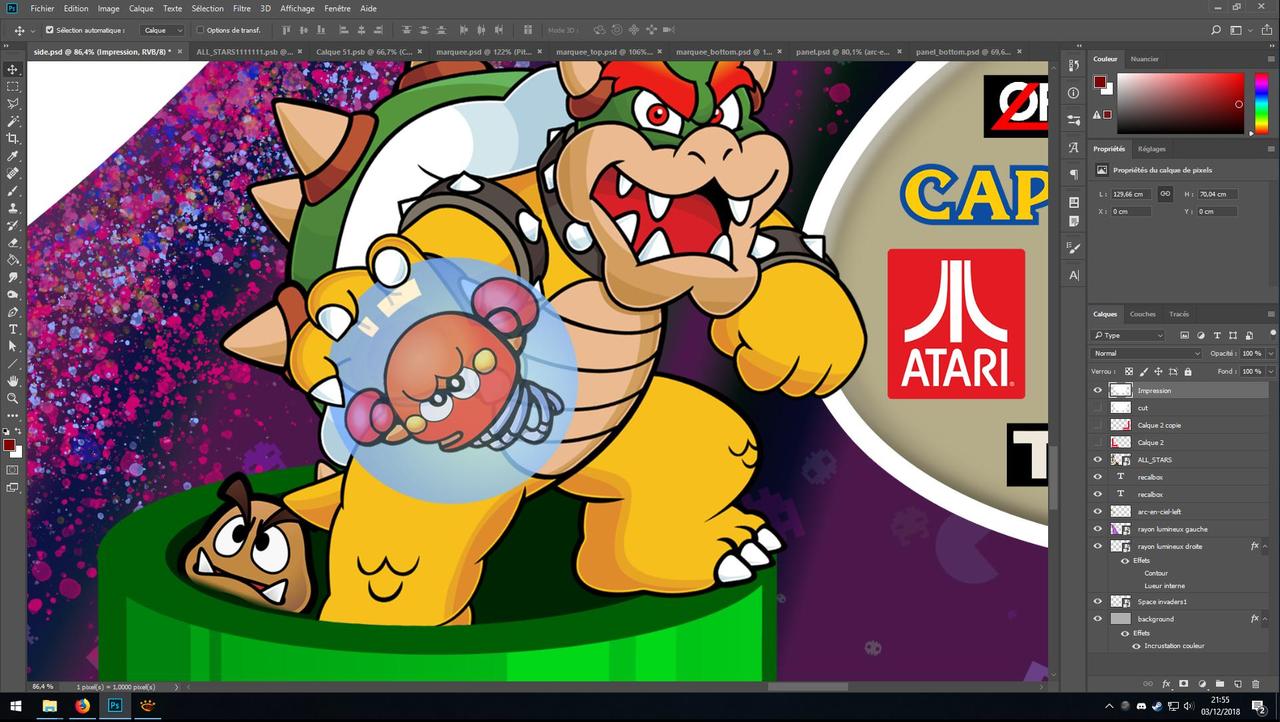Show the cut layer
The height and width of the screenshot is (722, 1280).
coord(1098,407)
